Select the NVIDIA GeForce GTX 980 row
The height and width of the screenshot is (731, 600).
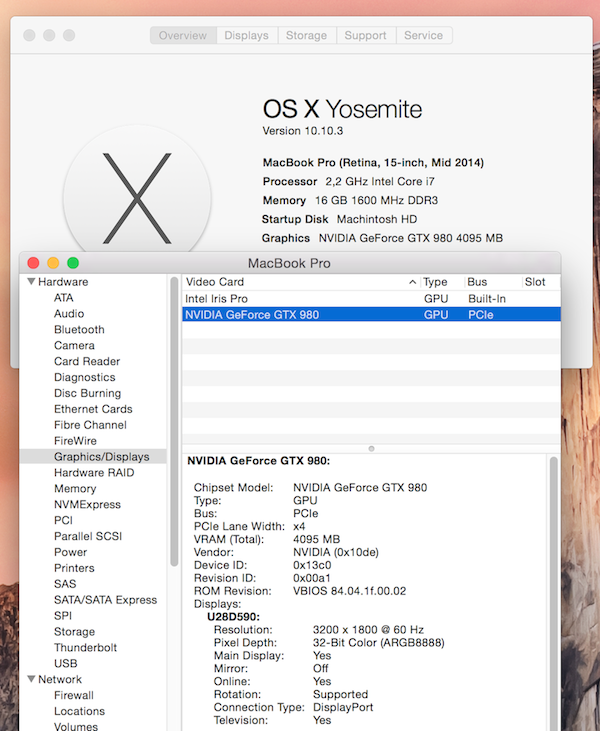(x=371, y=315)
